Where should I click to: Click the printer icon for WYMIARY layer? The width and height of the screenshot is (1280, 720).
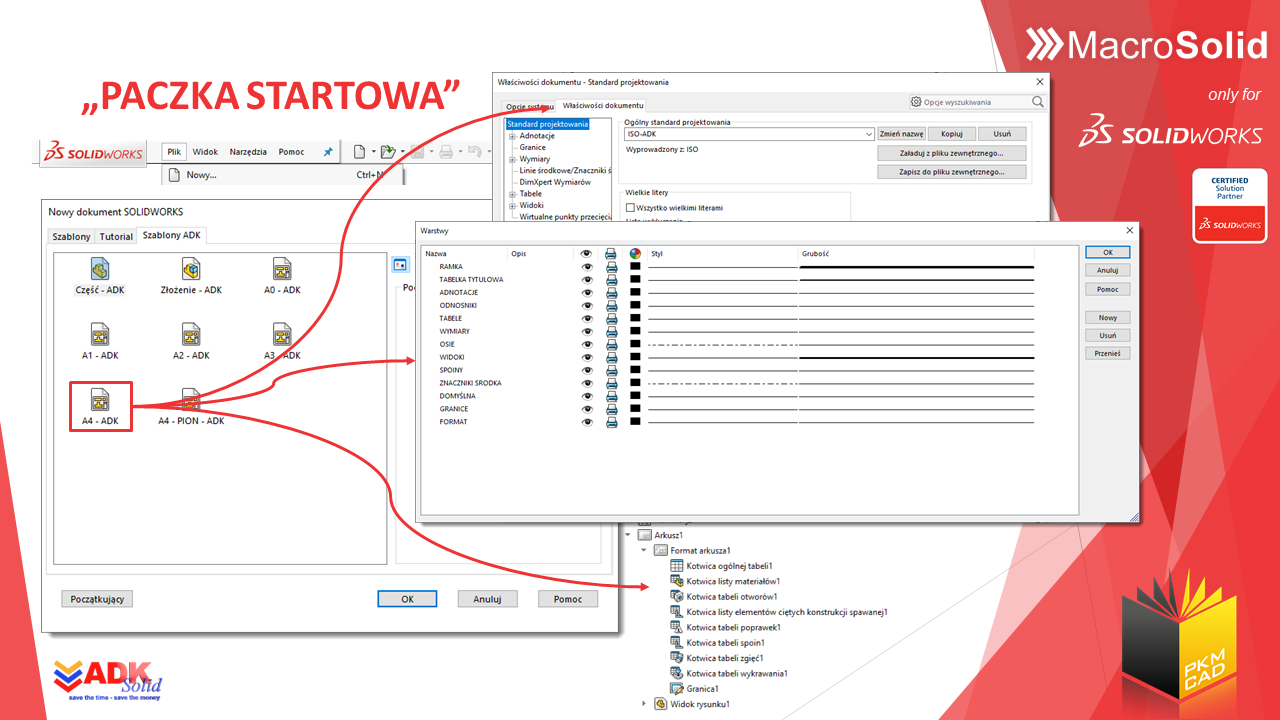click(611, 331)
